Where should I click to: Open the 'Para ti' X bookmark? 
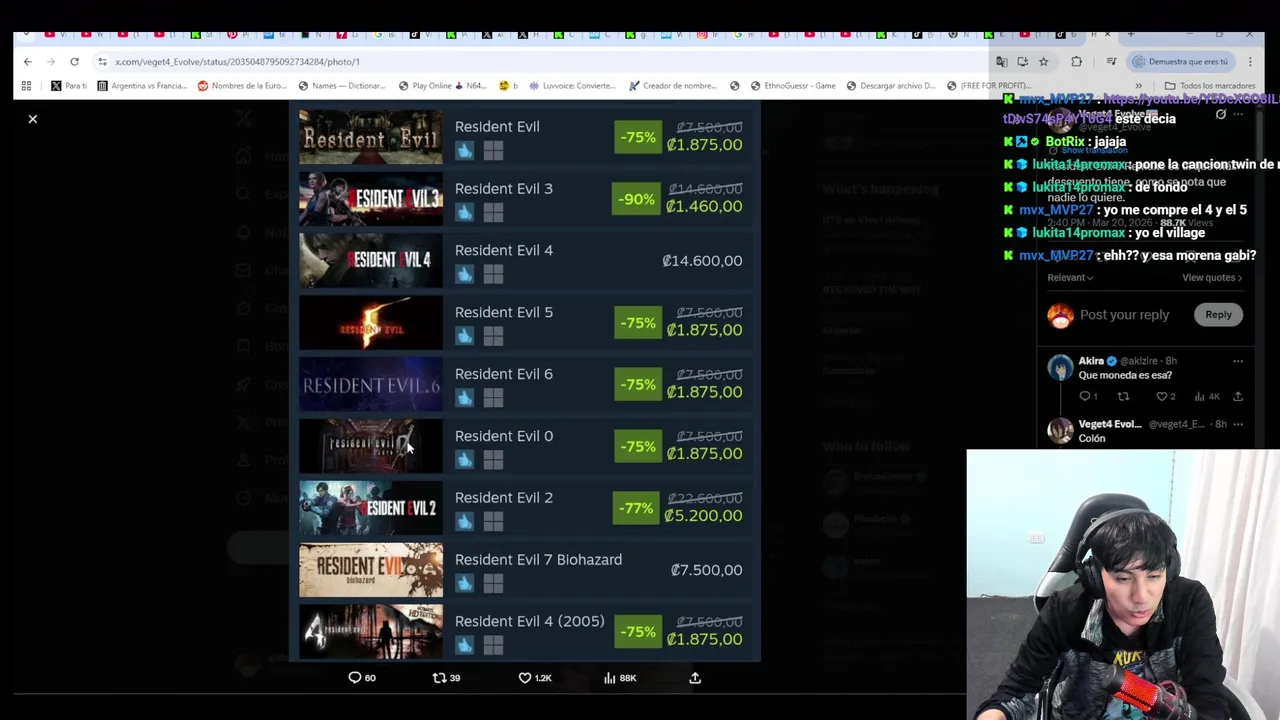(68, 86)
